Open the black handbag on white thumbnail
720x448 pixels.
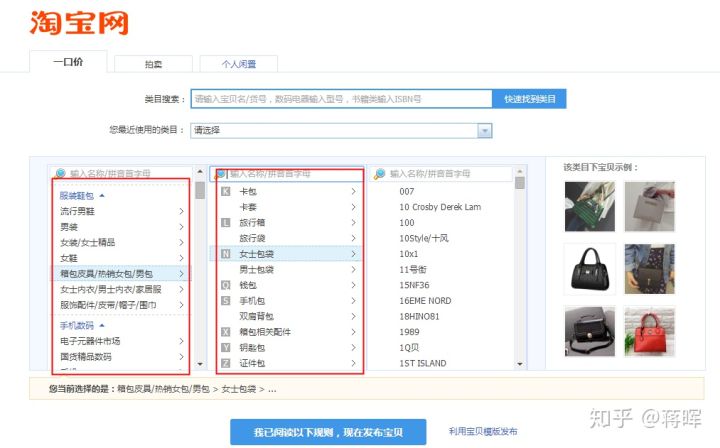(x=590, y=269)
